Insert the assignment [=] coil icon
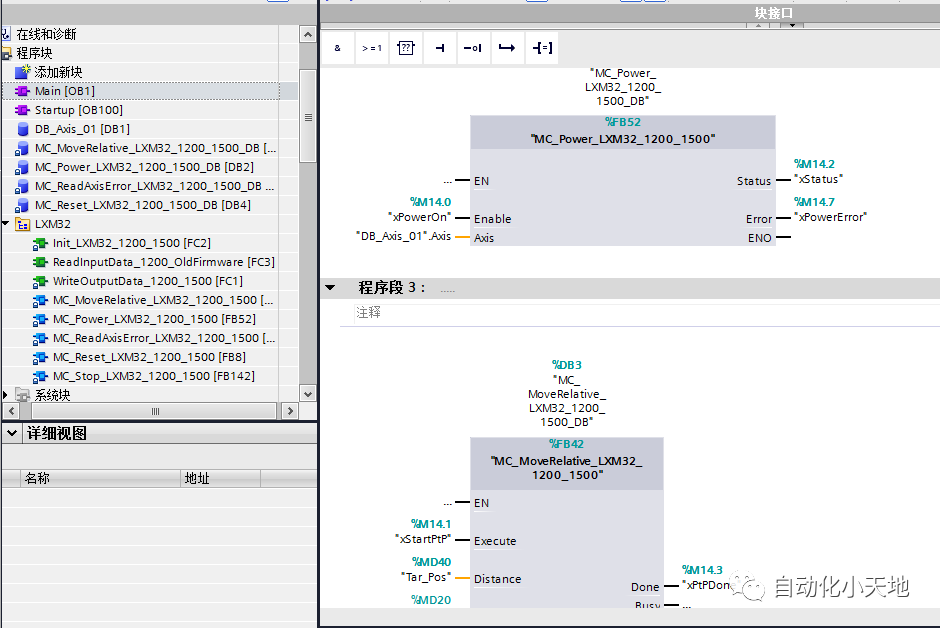 click(542, 48)
